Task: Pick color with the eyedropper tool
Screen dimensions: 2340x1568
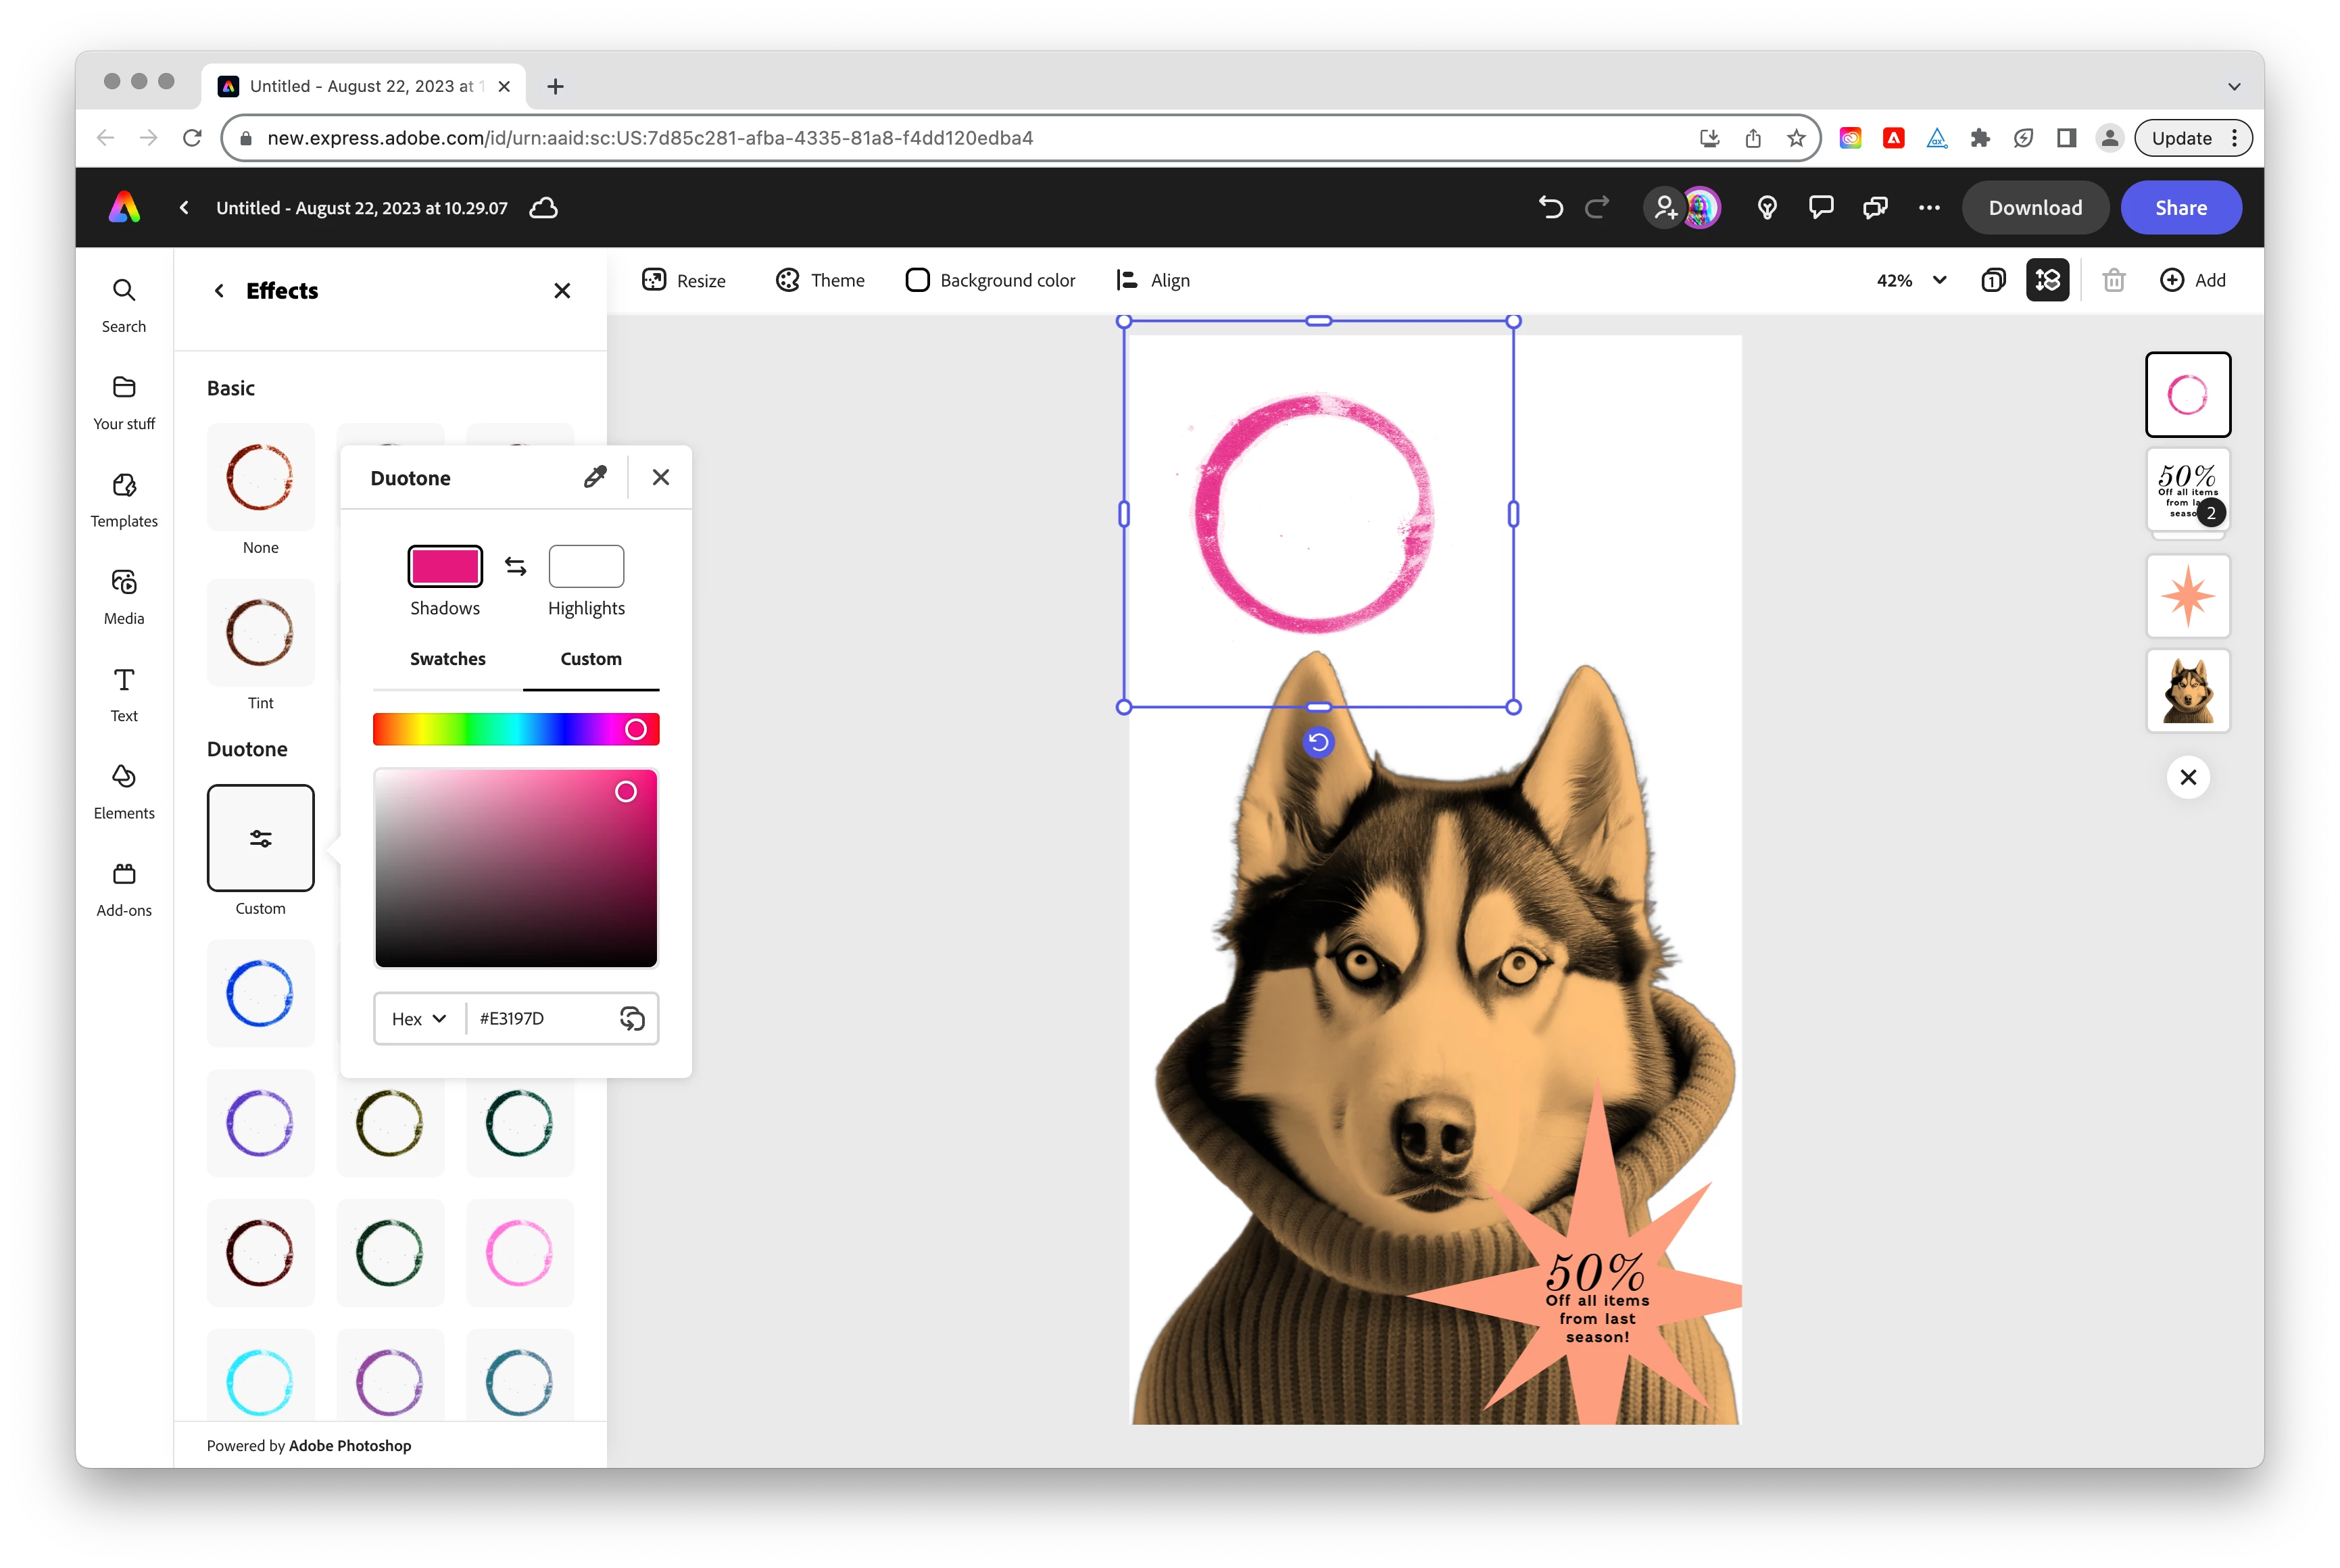Action: pos(595,477)
